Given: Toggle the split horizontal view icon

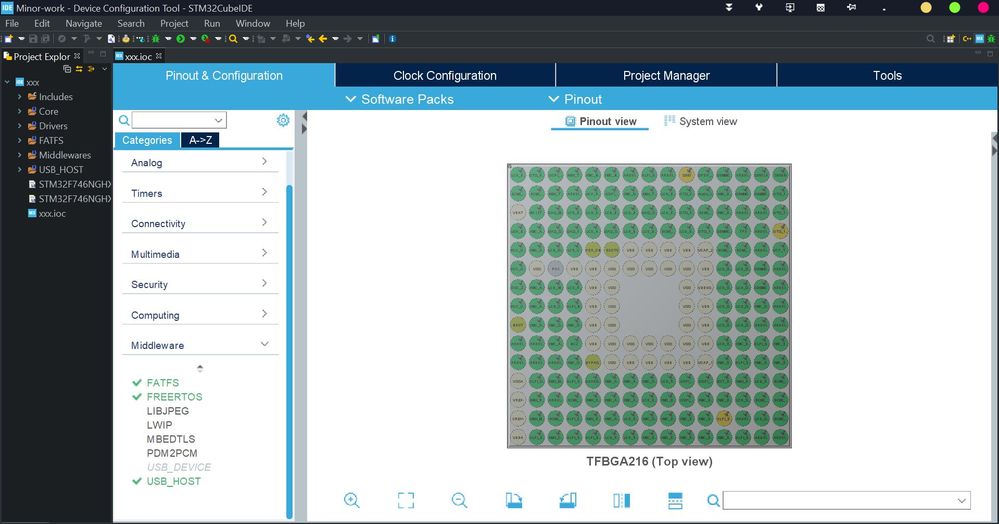Looking at the screenshot, I should click(x=675, y=500).
